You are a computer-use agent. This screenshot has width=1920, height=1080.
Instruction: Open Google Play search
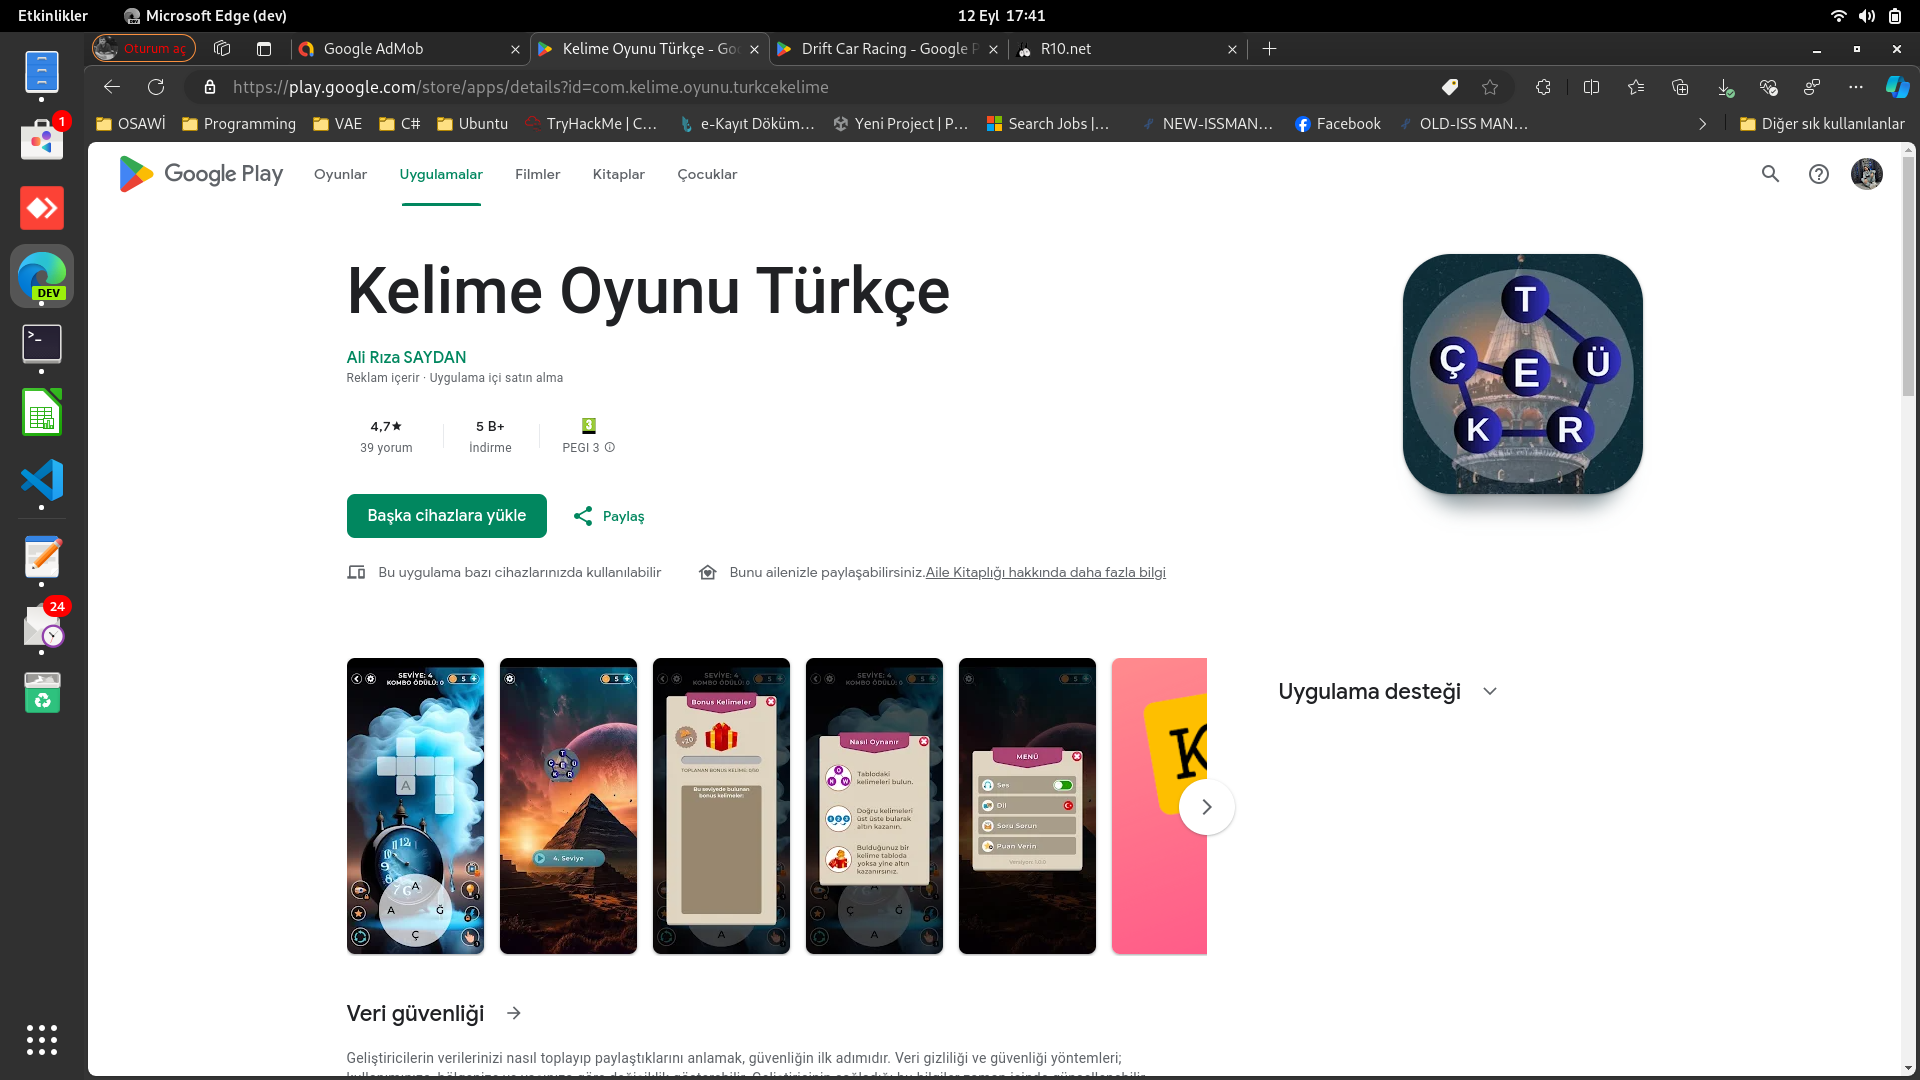[1770, 174]
